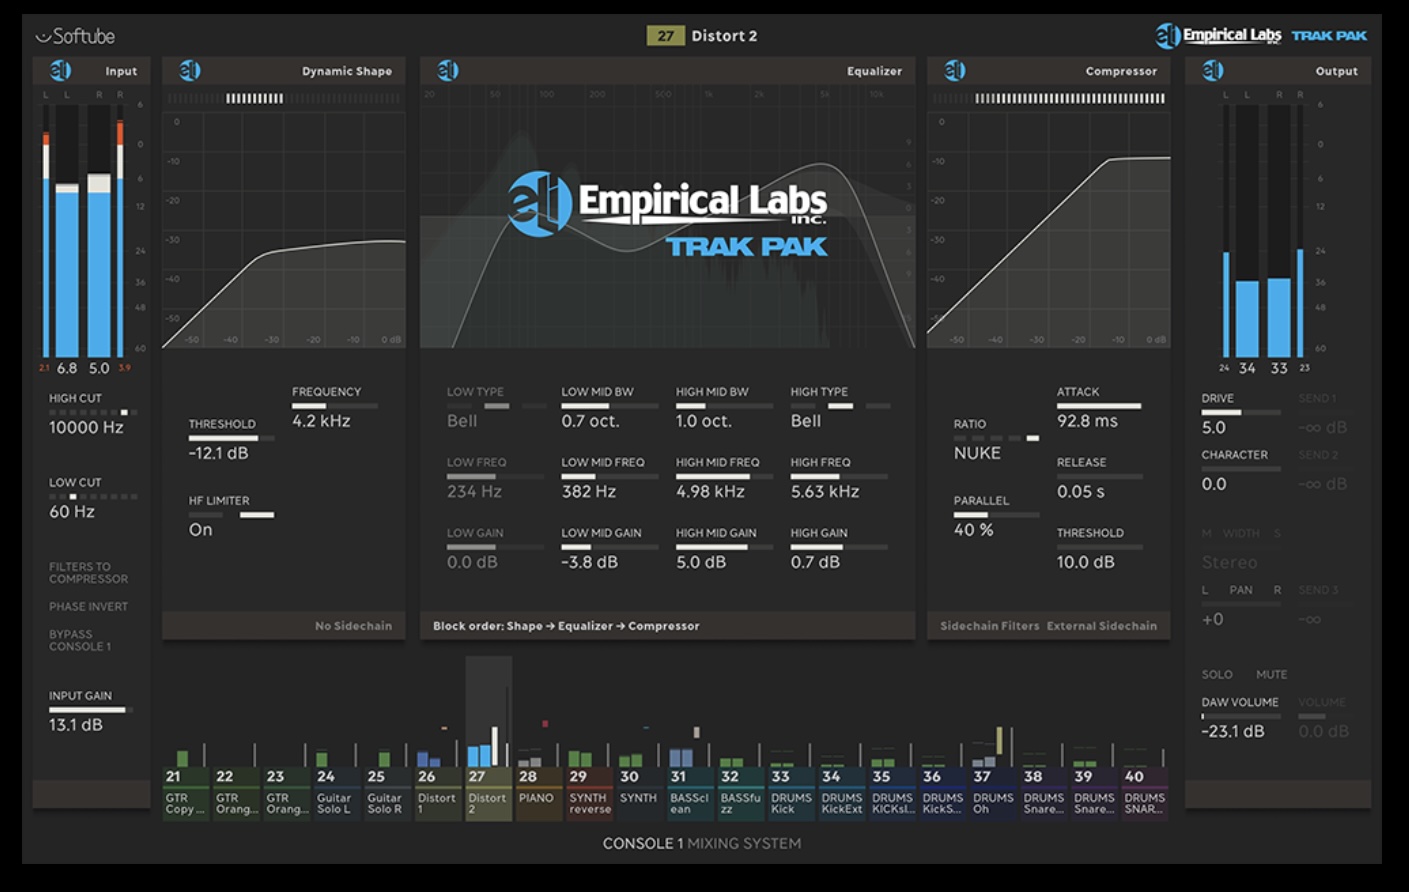1409x892 pixels.
Task: Select track 32 BASSfuzz channel
Action: coord(741,794)
